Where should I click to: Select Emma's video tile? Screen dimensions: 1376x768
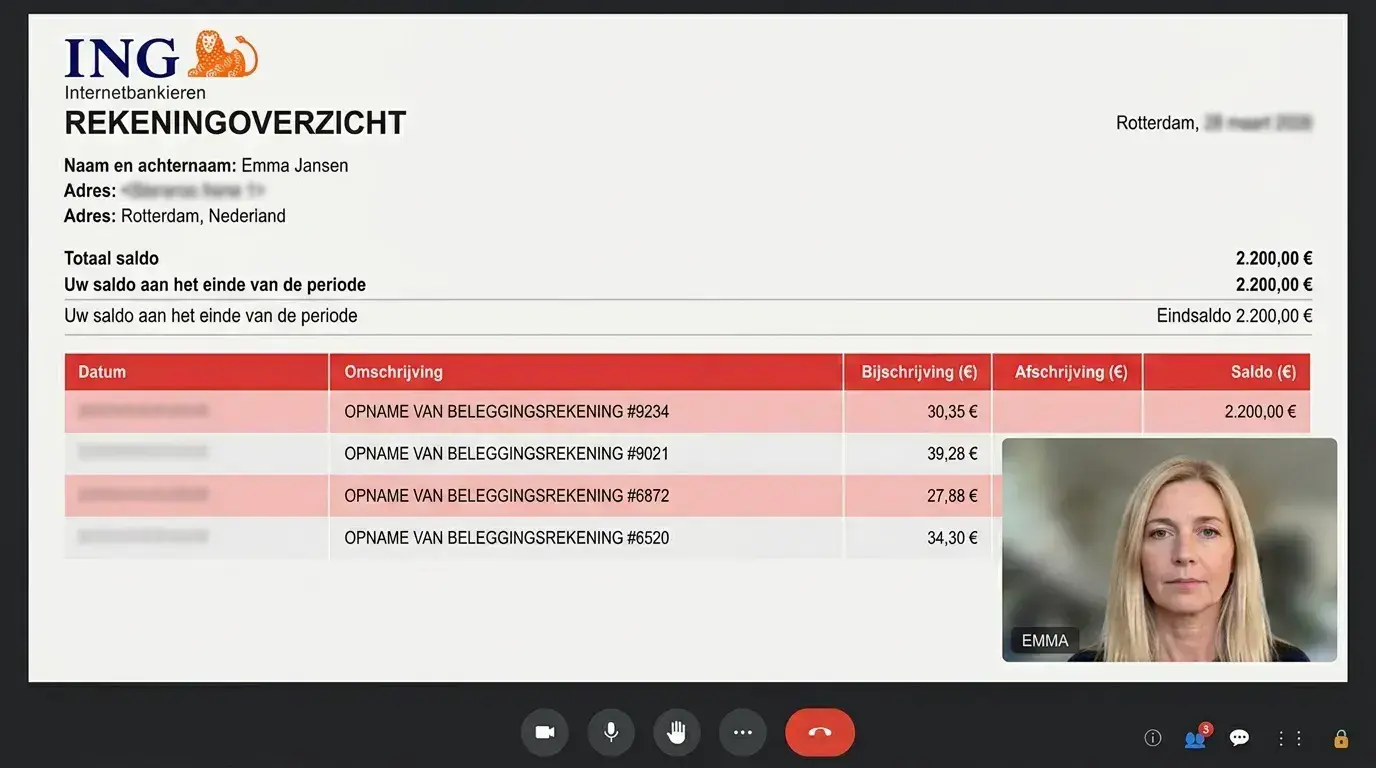coord(1169,549)
